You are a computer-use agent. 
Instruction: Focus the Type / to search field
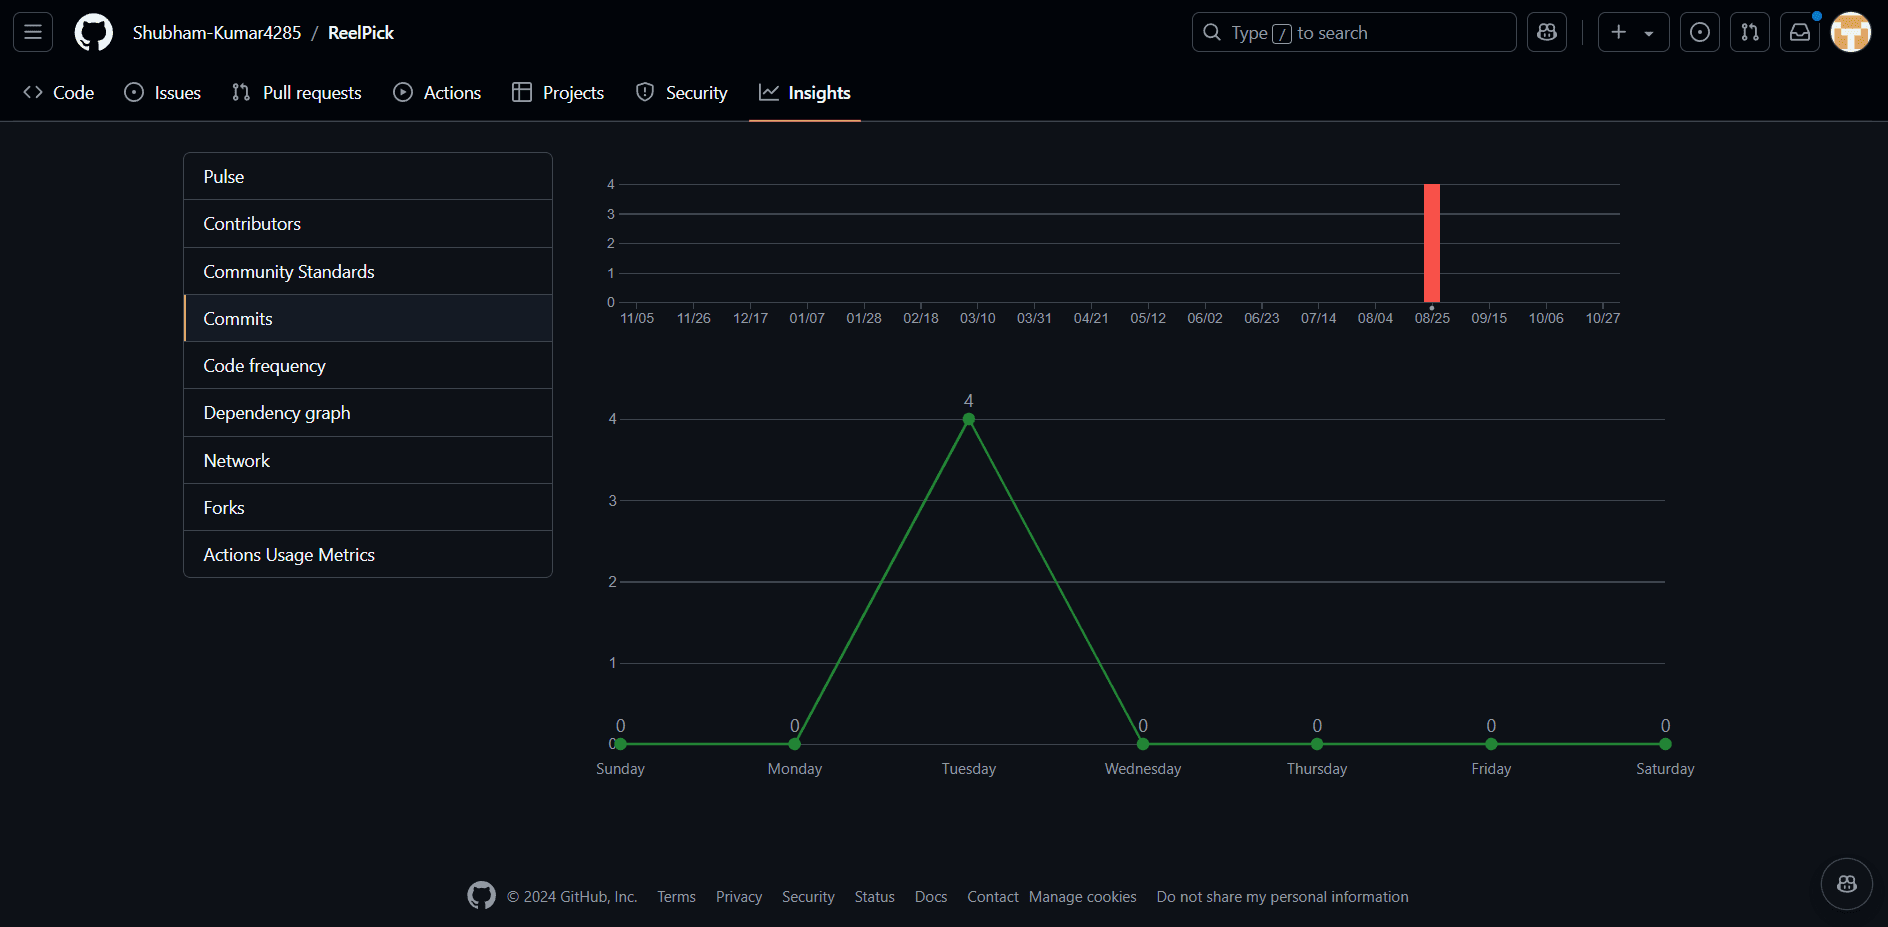click(1354, 32)
